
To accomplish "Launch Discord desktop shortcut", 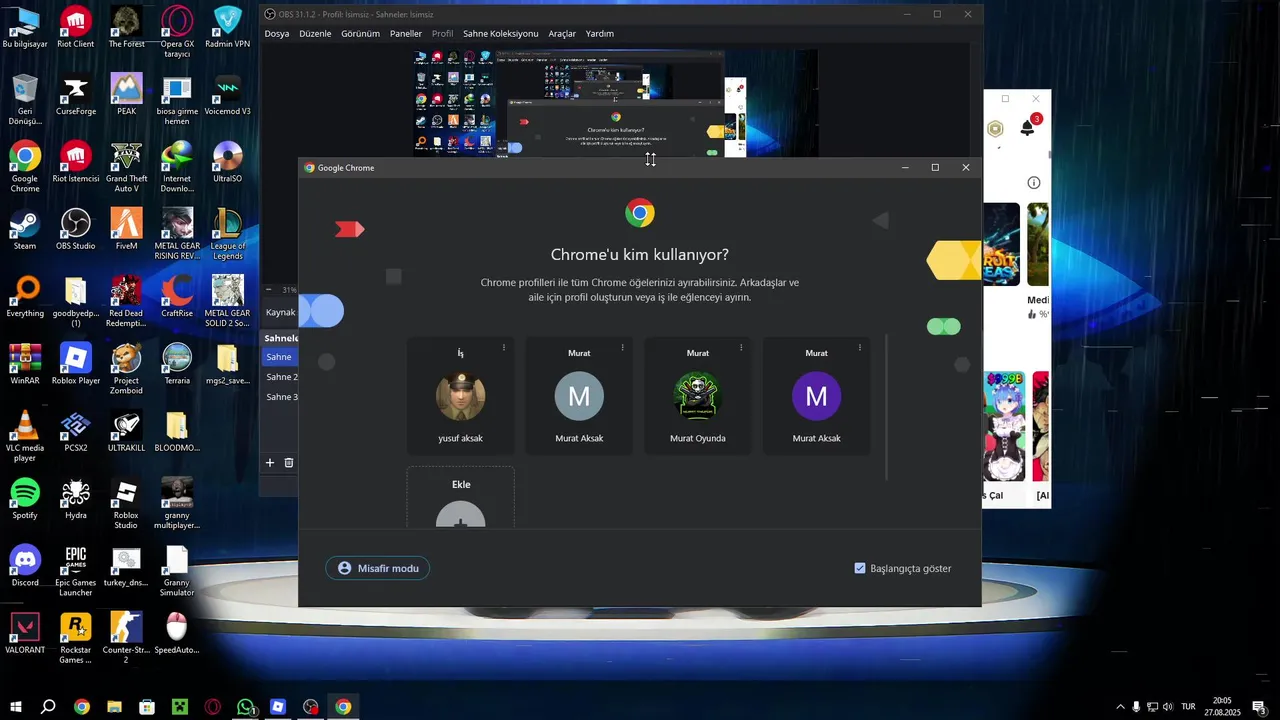I will [x=25, y=566].
